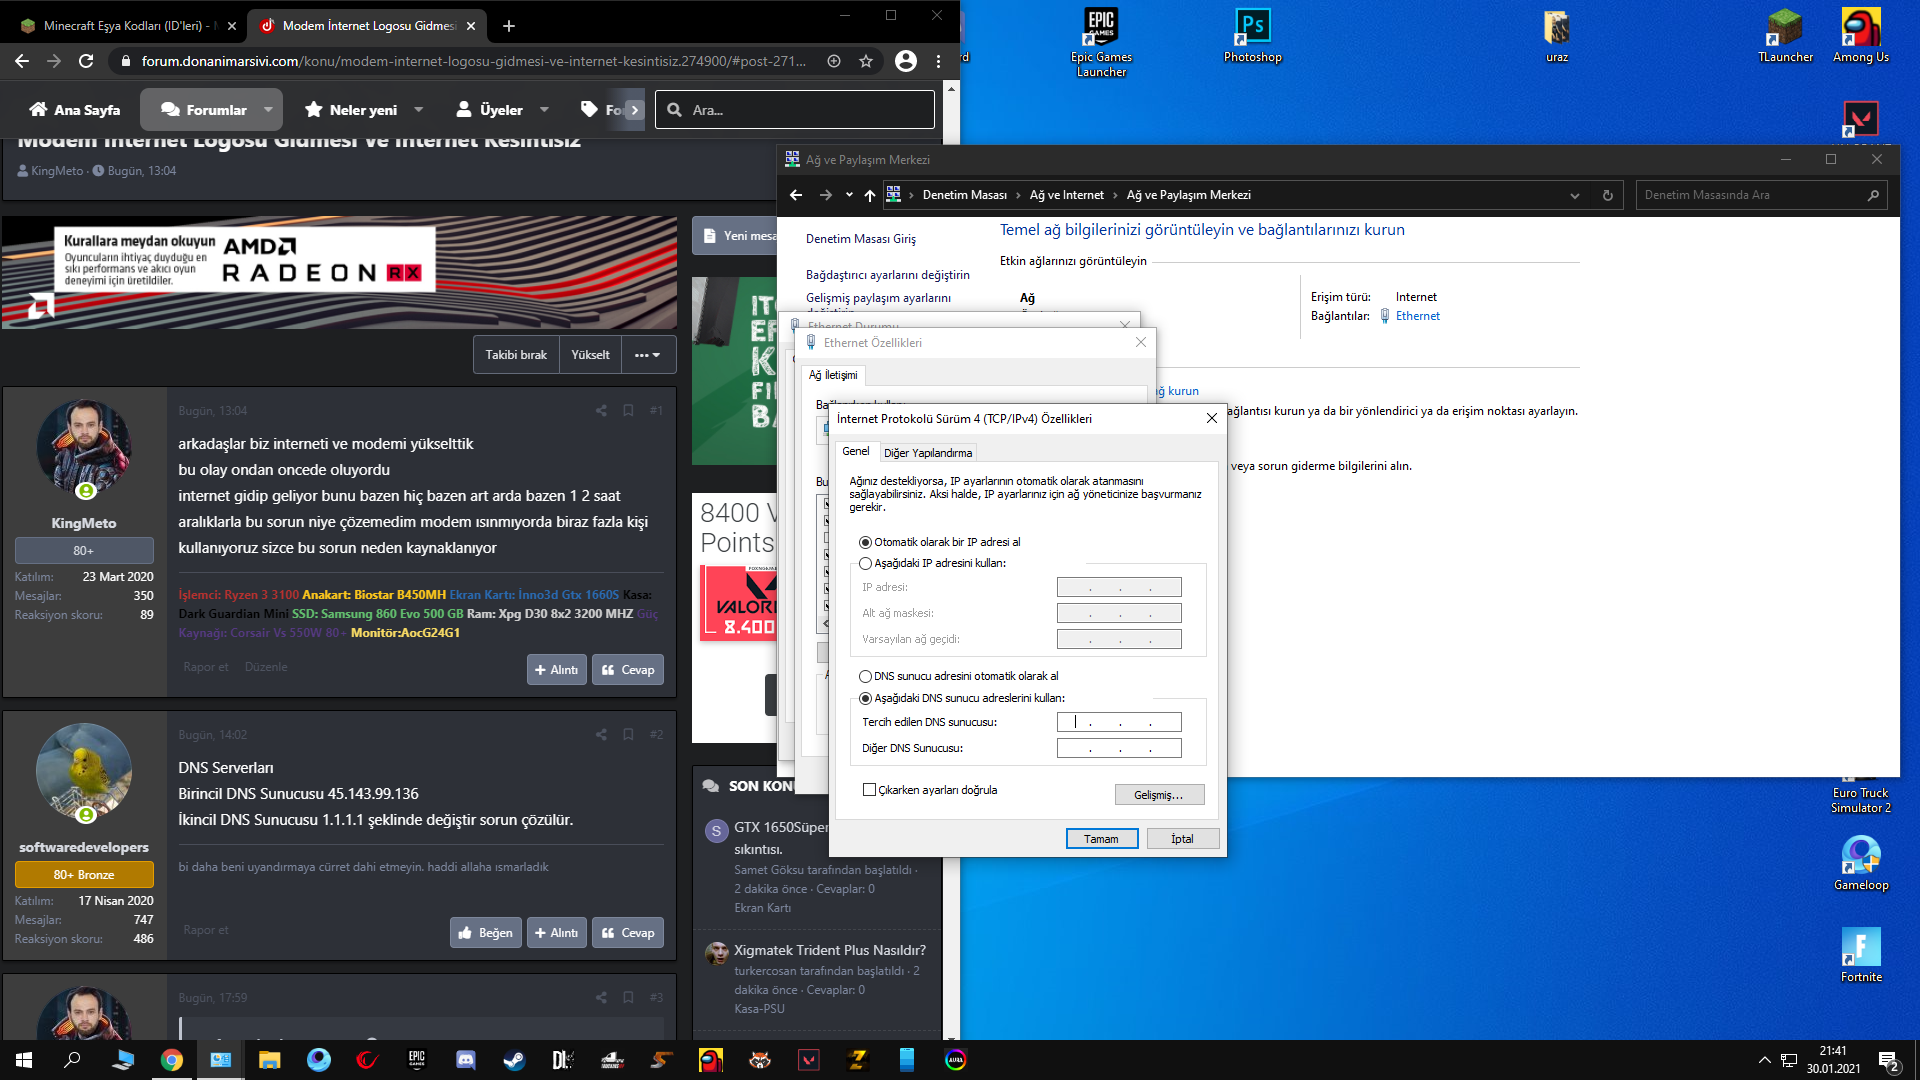Click Beğen on softwaredevelopers' post
Screen dimensions: 1920x1080
pos(485,933)
